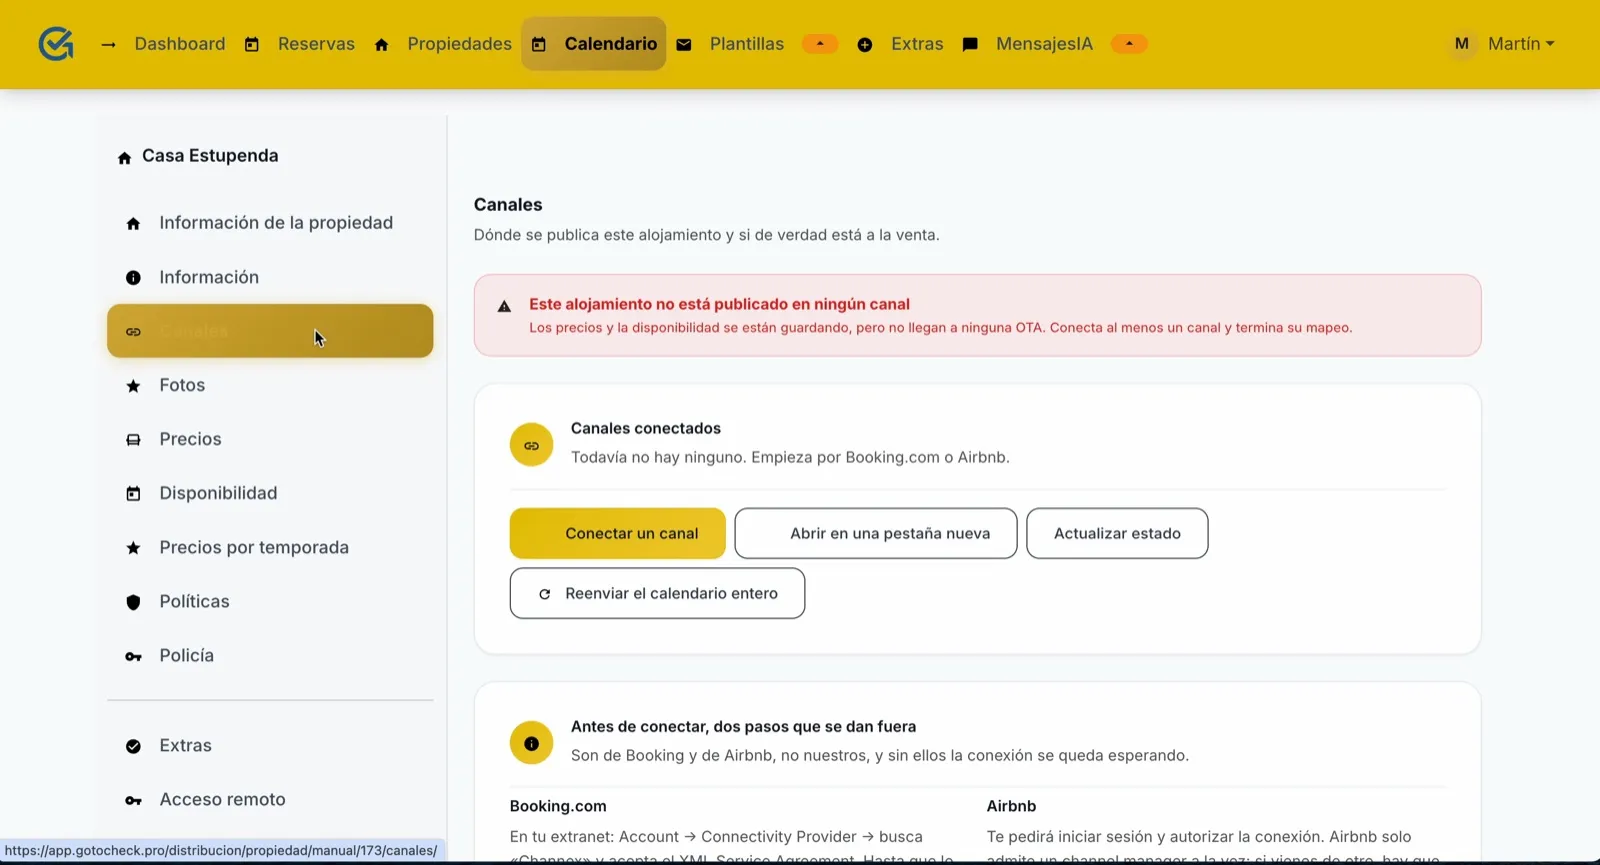Click the key icon beside Acceso remoto

pyautogui.click(x=133, y=800)
